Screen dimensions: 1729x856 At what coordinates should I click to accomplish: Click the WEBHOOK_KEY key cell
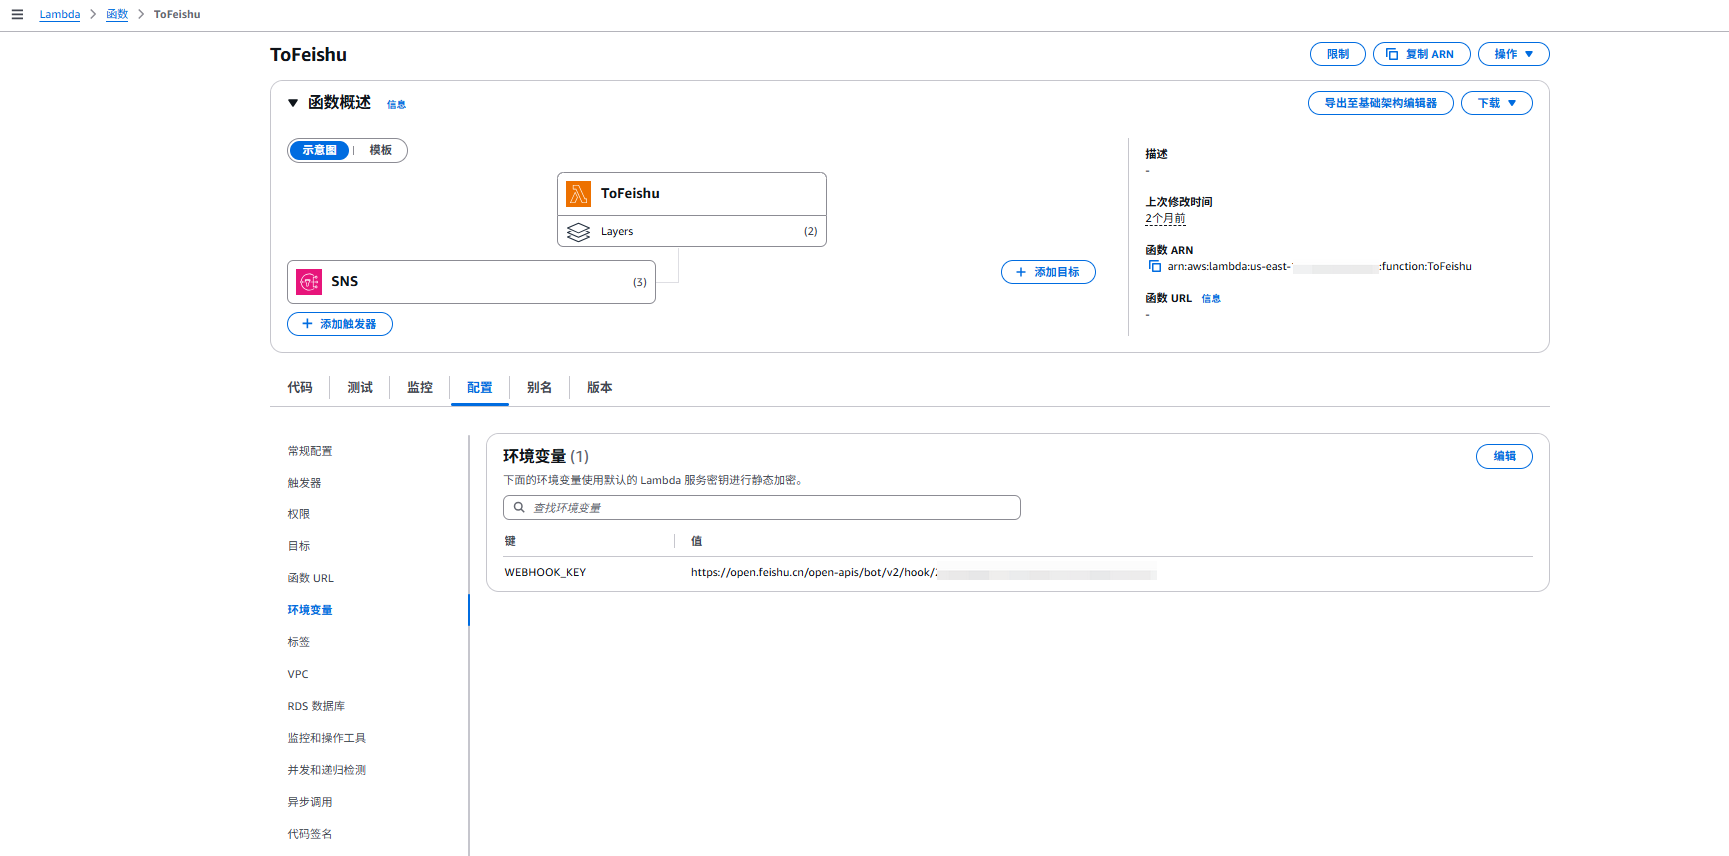pyautogui.click(x=545, y=573)
